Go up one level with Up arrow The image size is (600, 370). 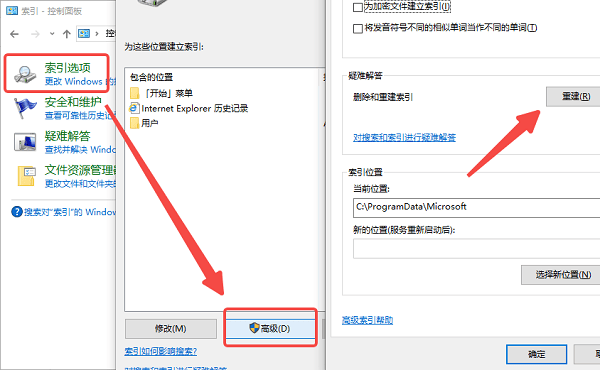(x=67, y=34)
